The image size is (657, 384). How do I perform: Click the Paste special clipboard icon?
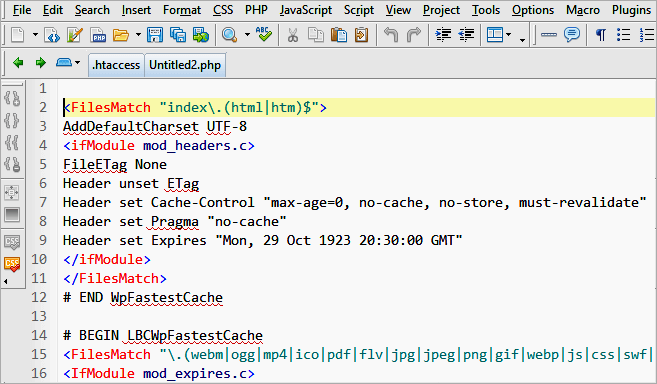pyautogui.click(x=361, y=35)
